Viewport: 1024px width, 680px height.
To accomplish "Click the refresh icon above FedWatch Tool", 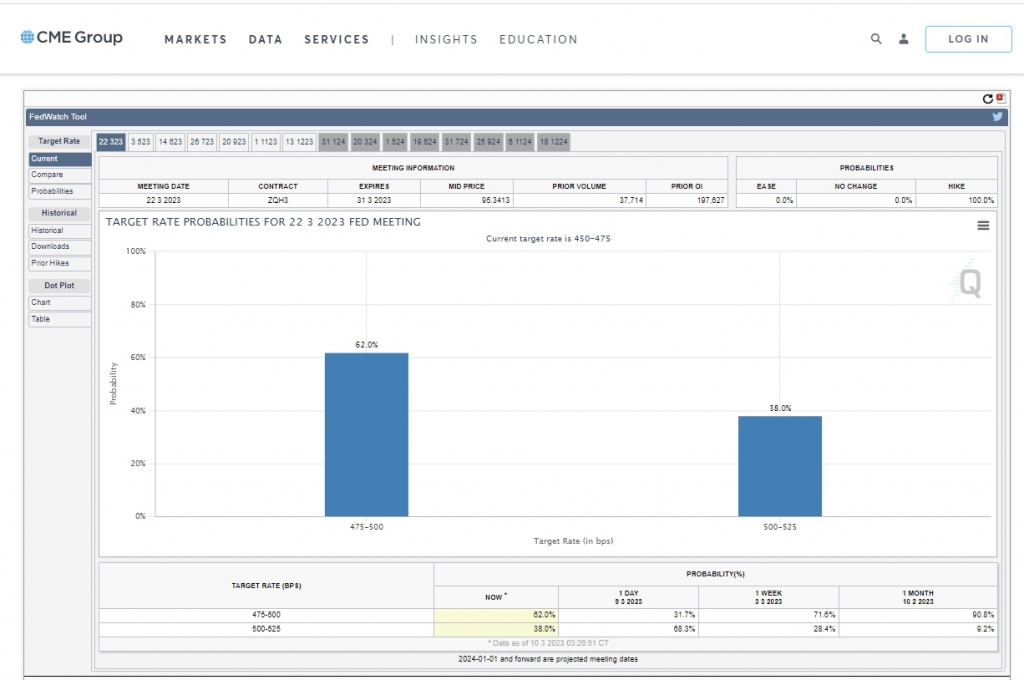I will pyautogui.click(x=987, y=99).
